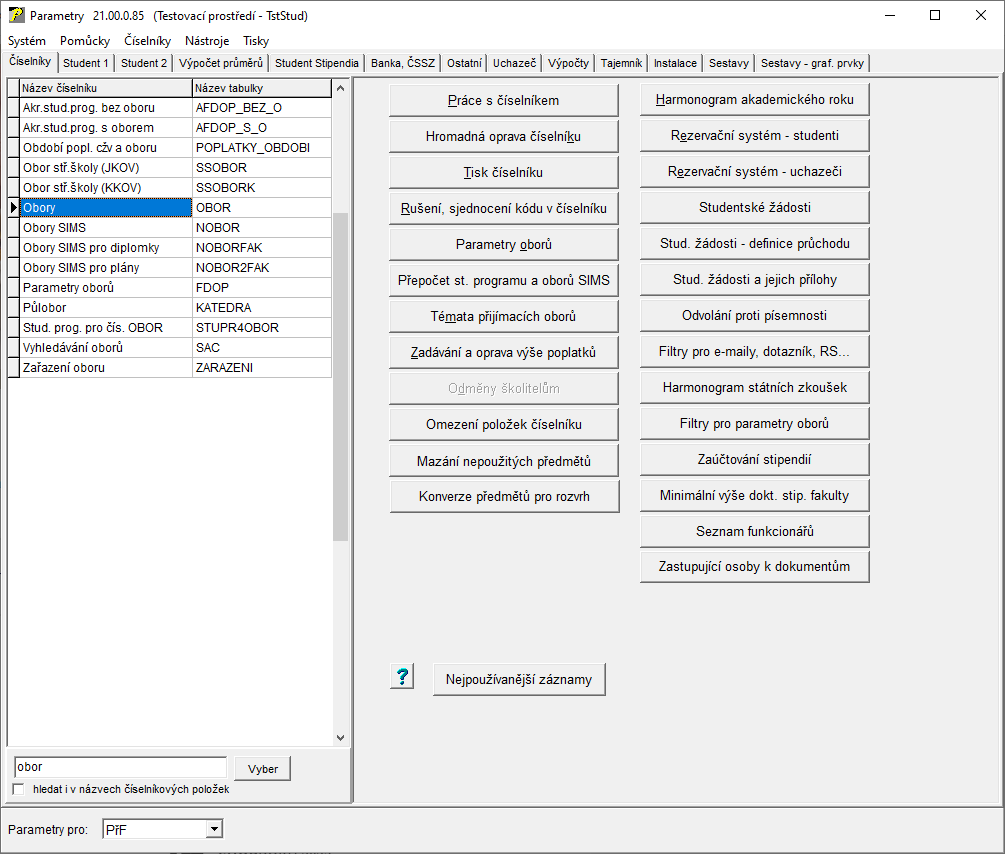The image size is (1005, 854).
Task: Open the Nástroje menu
Action: click(207, 41)
